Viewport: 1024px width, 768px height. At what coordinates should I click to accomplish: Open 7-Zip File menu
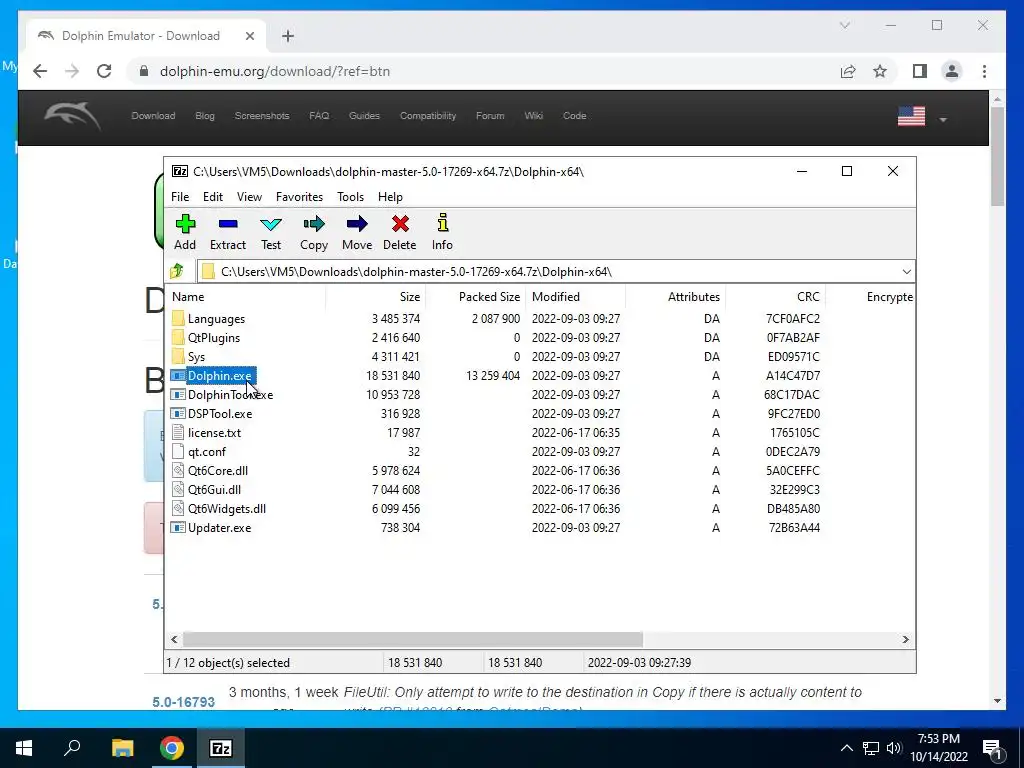(x=180, y=197)
